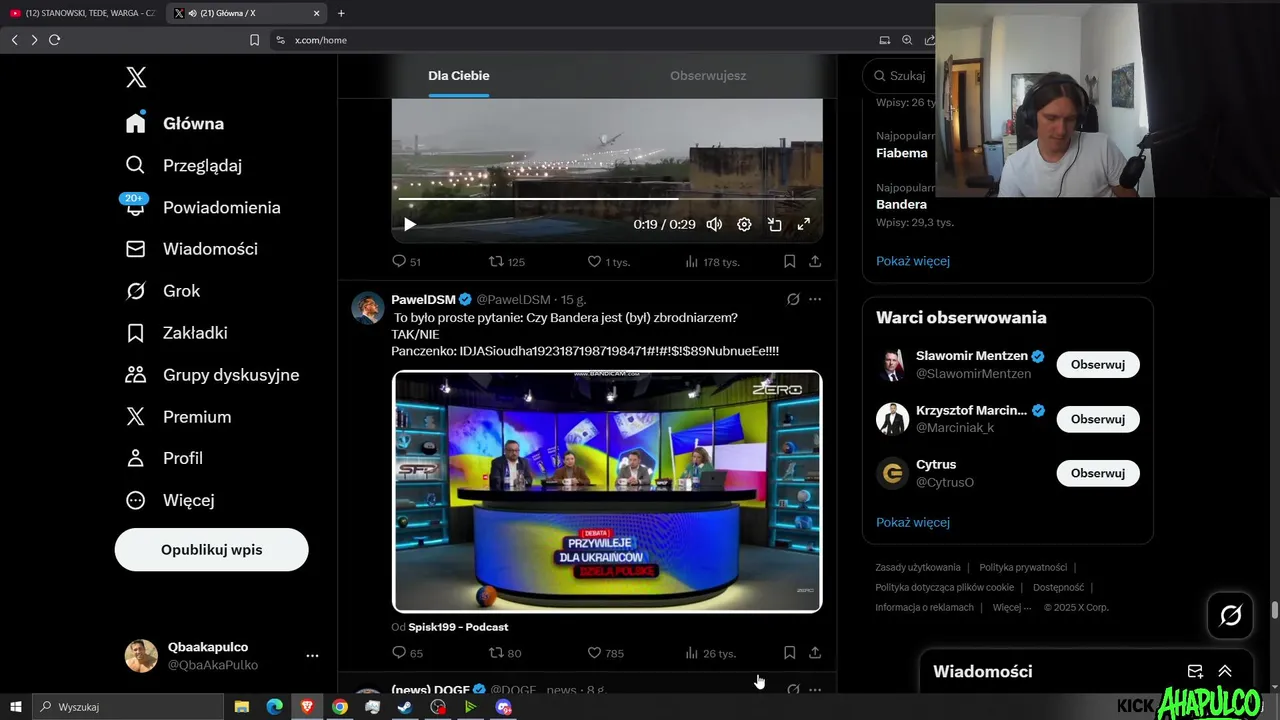Open the Fiabema trending topic

[902, 153]
